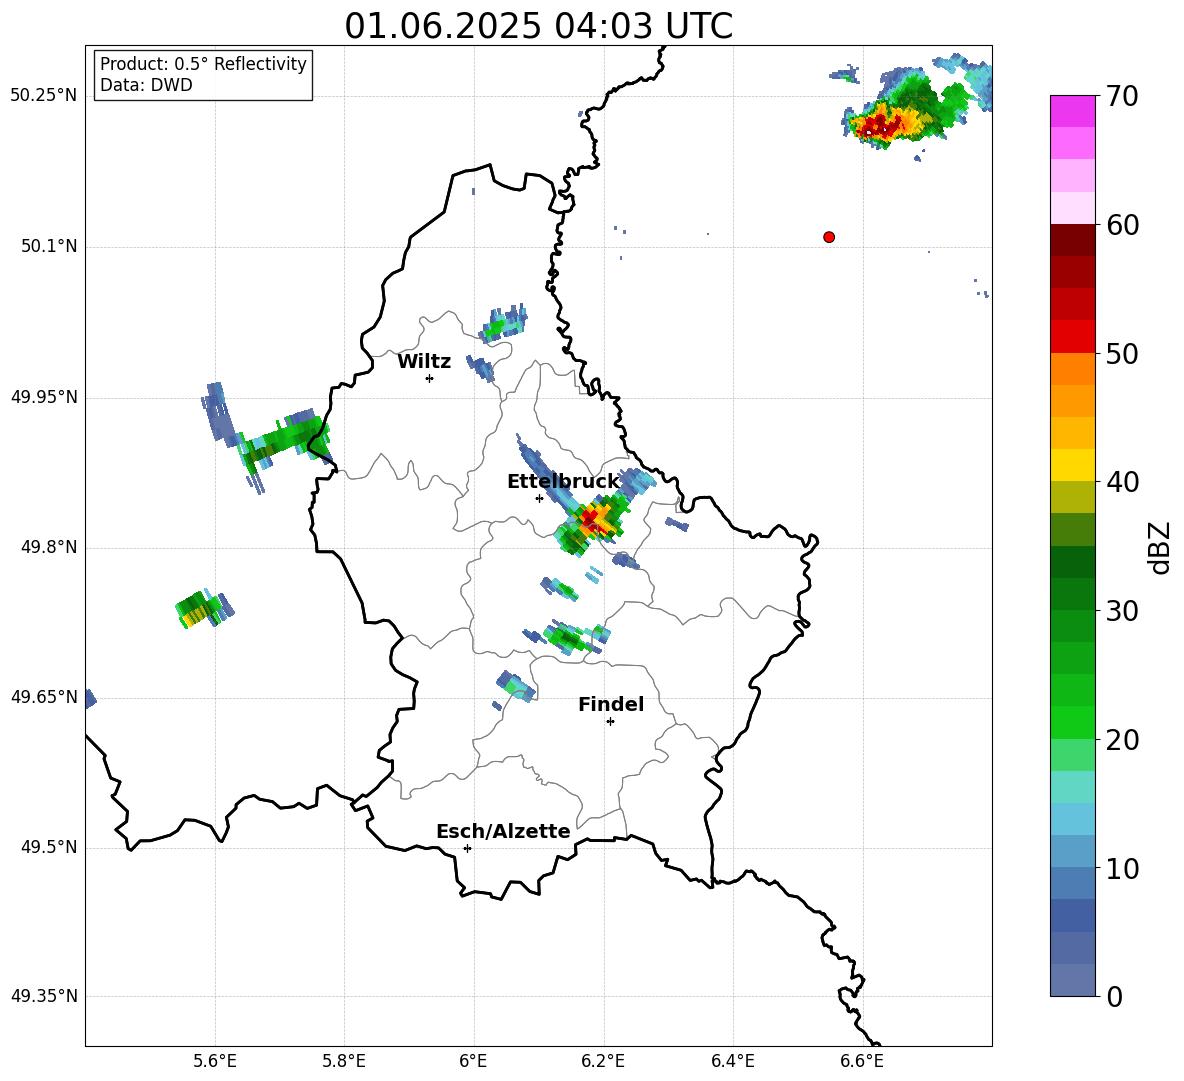Click the latitude label '50.25°N'
The height and width of the screenshot is (1081, 1184).
click(x=44, y=96)
